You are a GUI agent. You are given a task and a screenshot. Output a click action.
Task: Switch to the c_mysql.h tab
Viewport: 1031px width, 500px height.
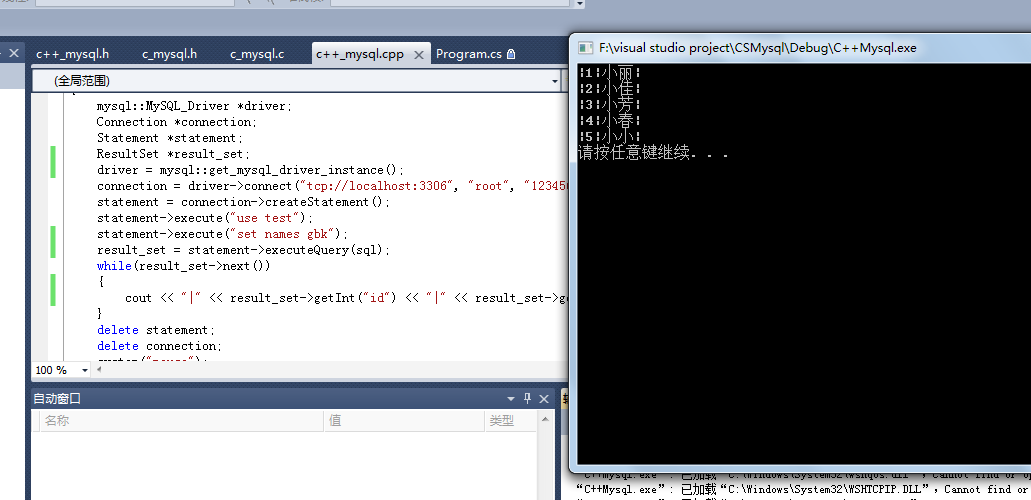click(169, 54)
